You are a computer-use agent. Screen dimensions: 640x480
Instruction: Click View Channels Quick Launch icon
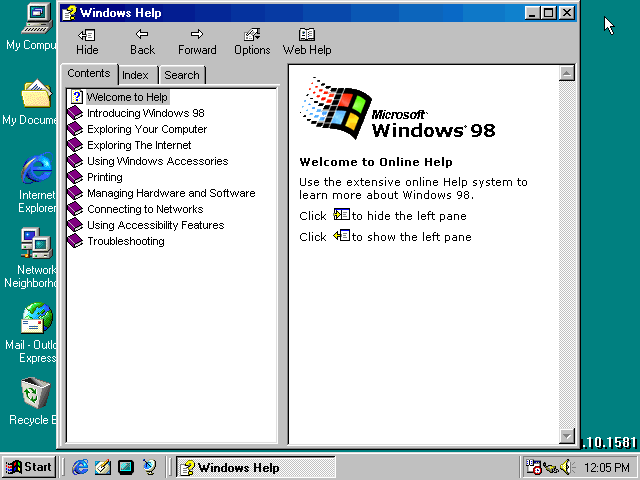click(149, 467)
